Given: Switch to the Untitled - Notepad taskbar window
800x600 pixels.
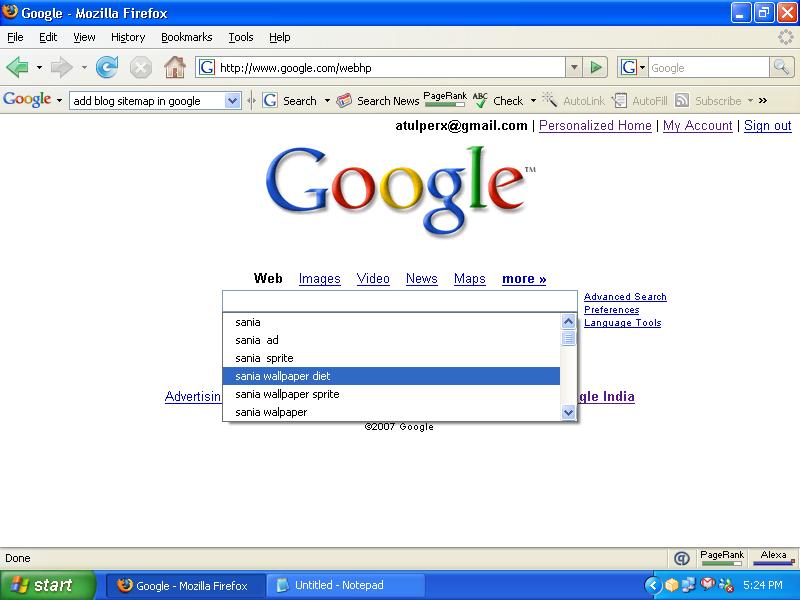Looking at the screenshot, I should coord(346,585).
